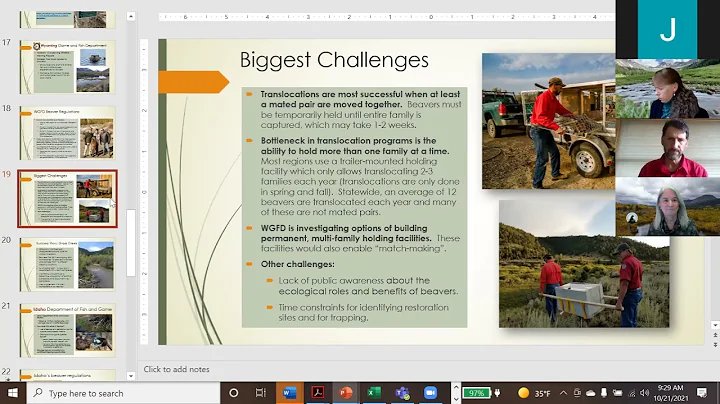The height and width of the screenshot is (404, 720).
Task: Click OneDrive cloud tray icon
Action: 591,393
